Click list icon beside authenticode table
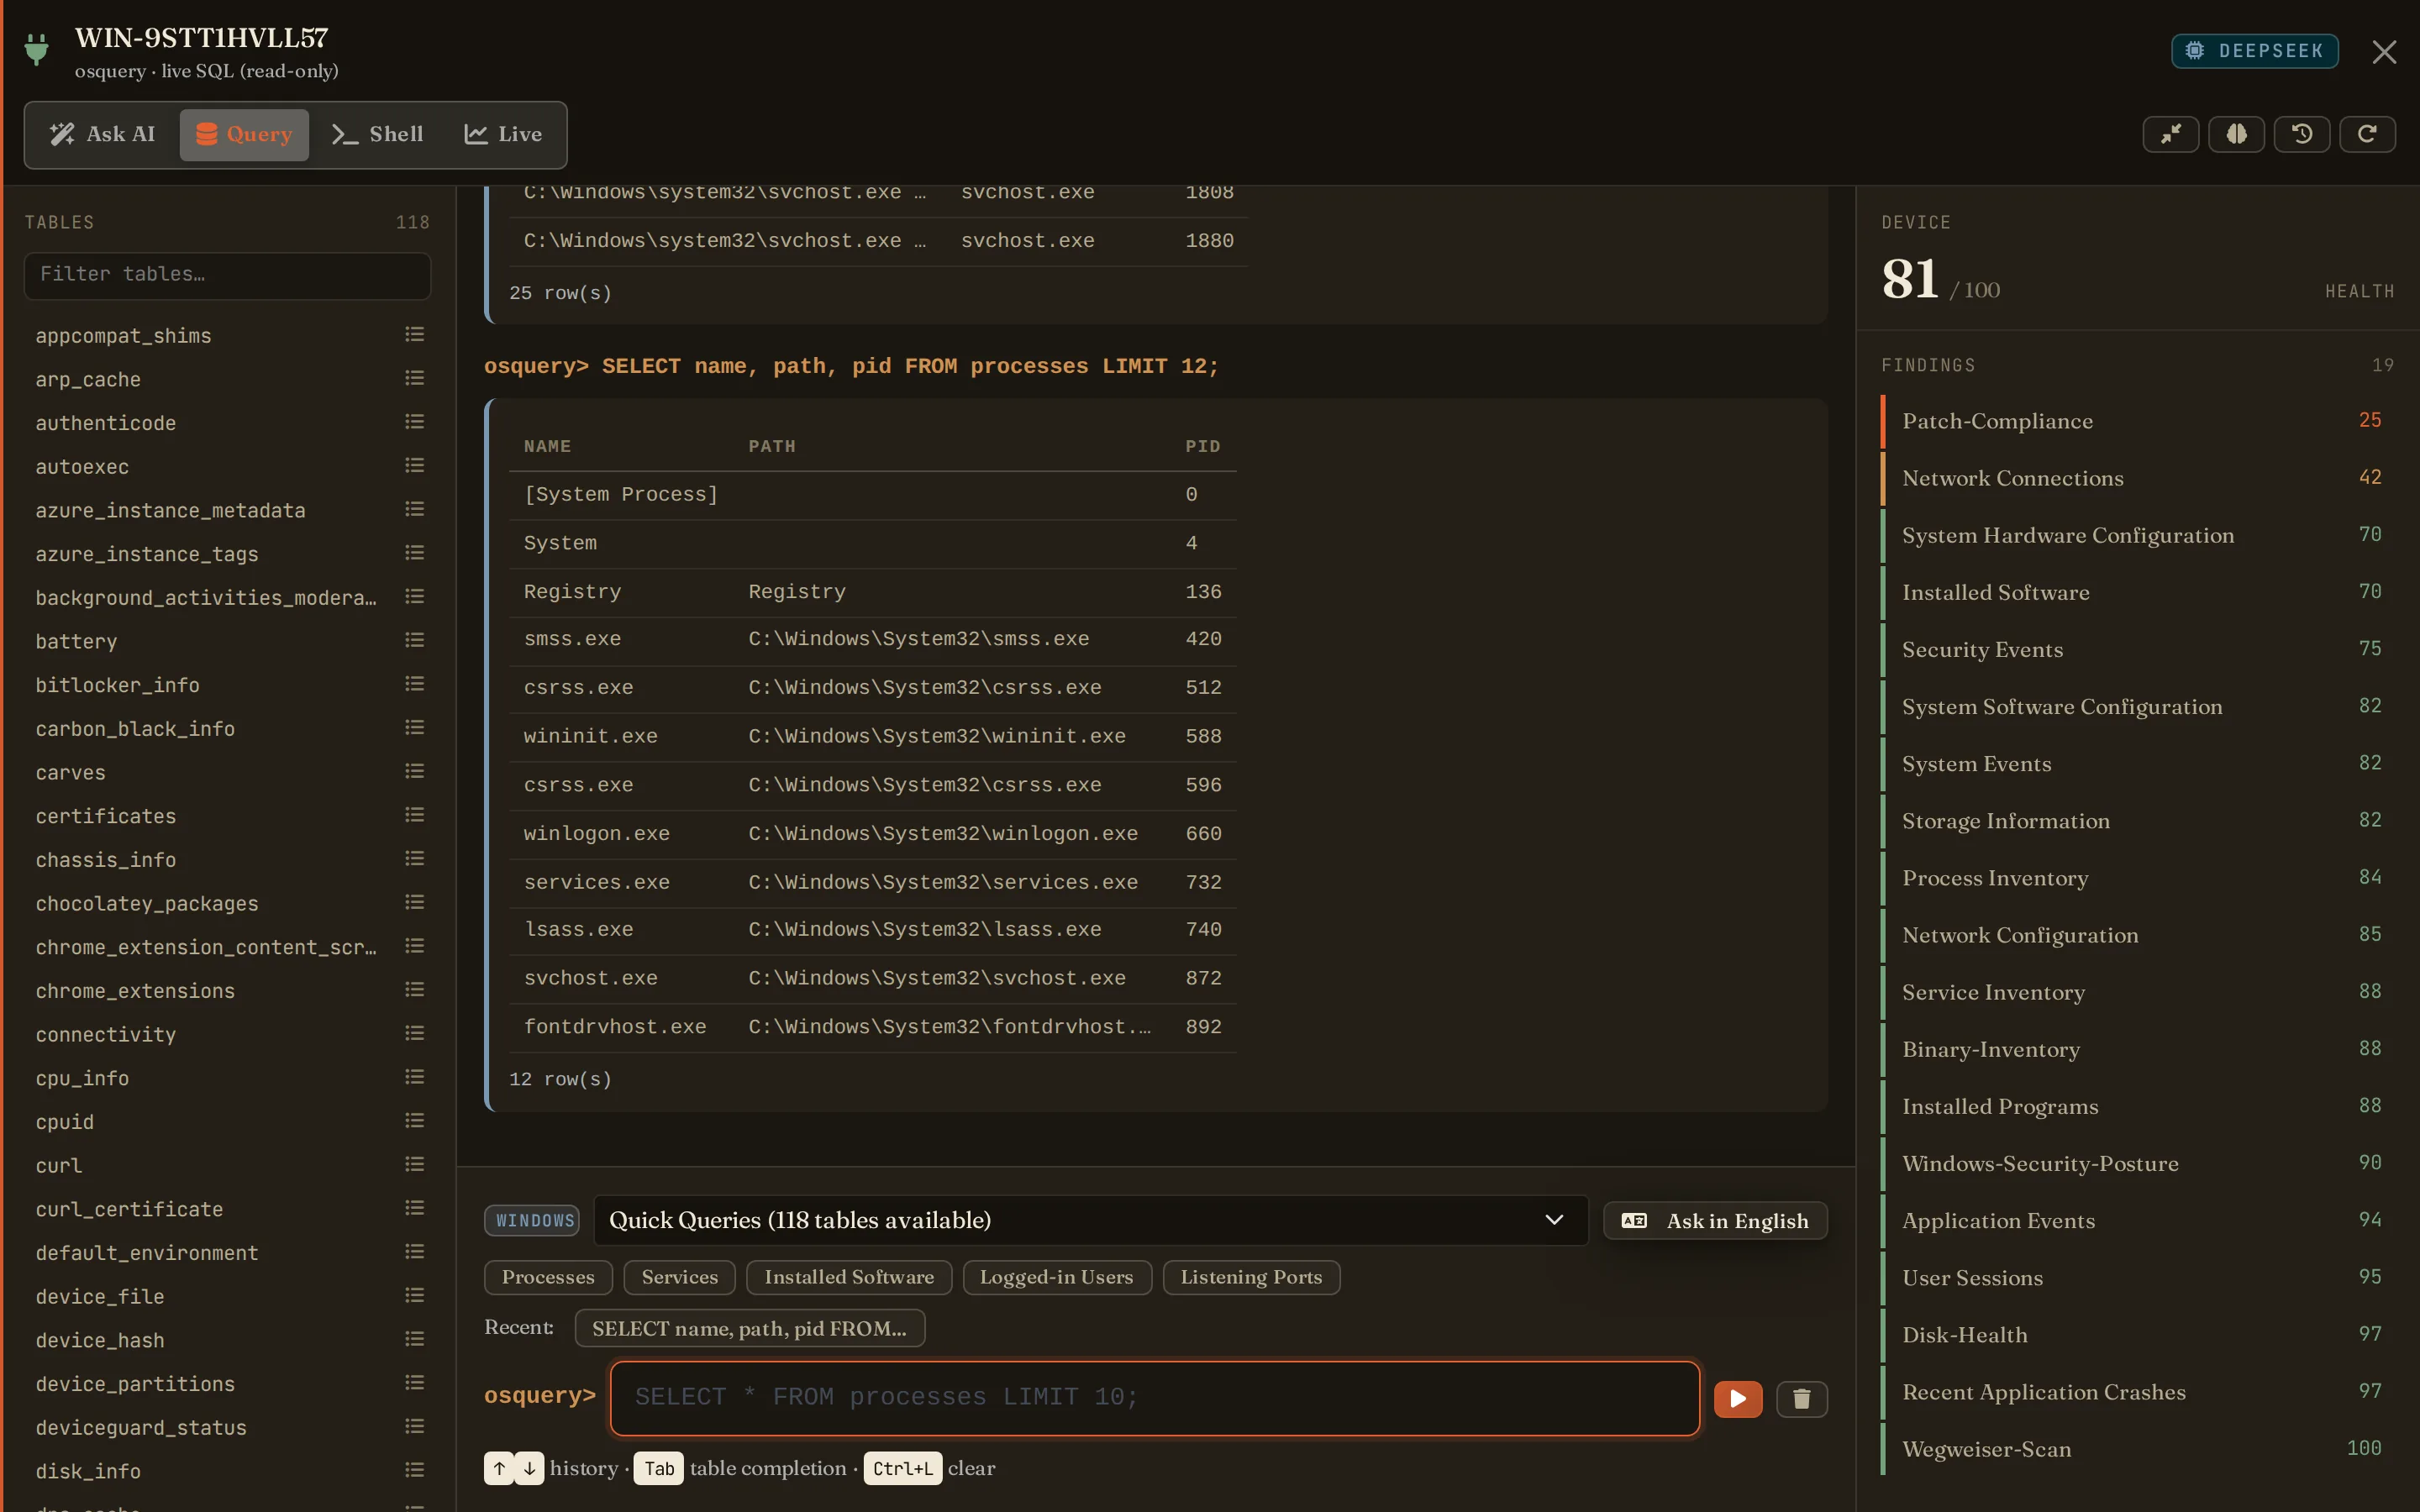Screen dimensions: 2420x1512 pyautogui.click(x=414, y=422)
